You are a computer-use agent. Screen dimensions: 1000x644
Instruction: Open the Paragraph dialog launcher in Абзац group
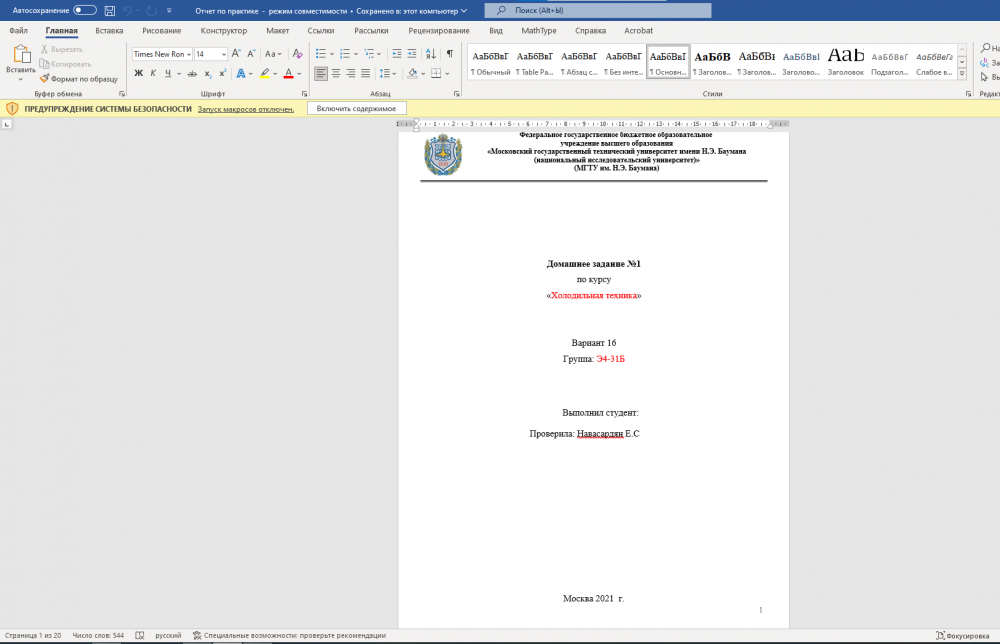pyautogui.click(x=457, y=94)
